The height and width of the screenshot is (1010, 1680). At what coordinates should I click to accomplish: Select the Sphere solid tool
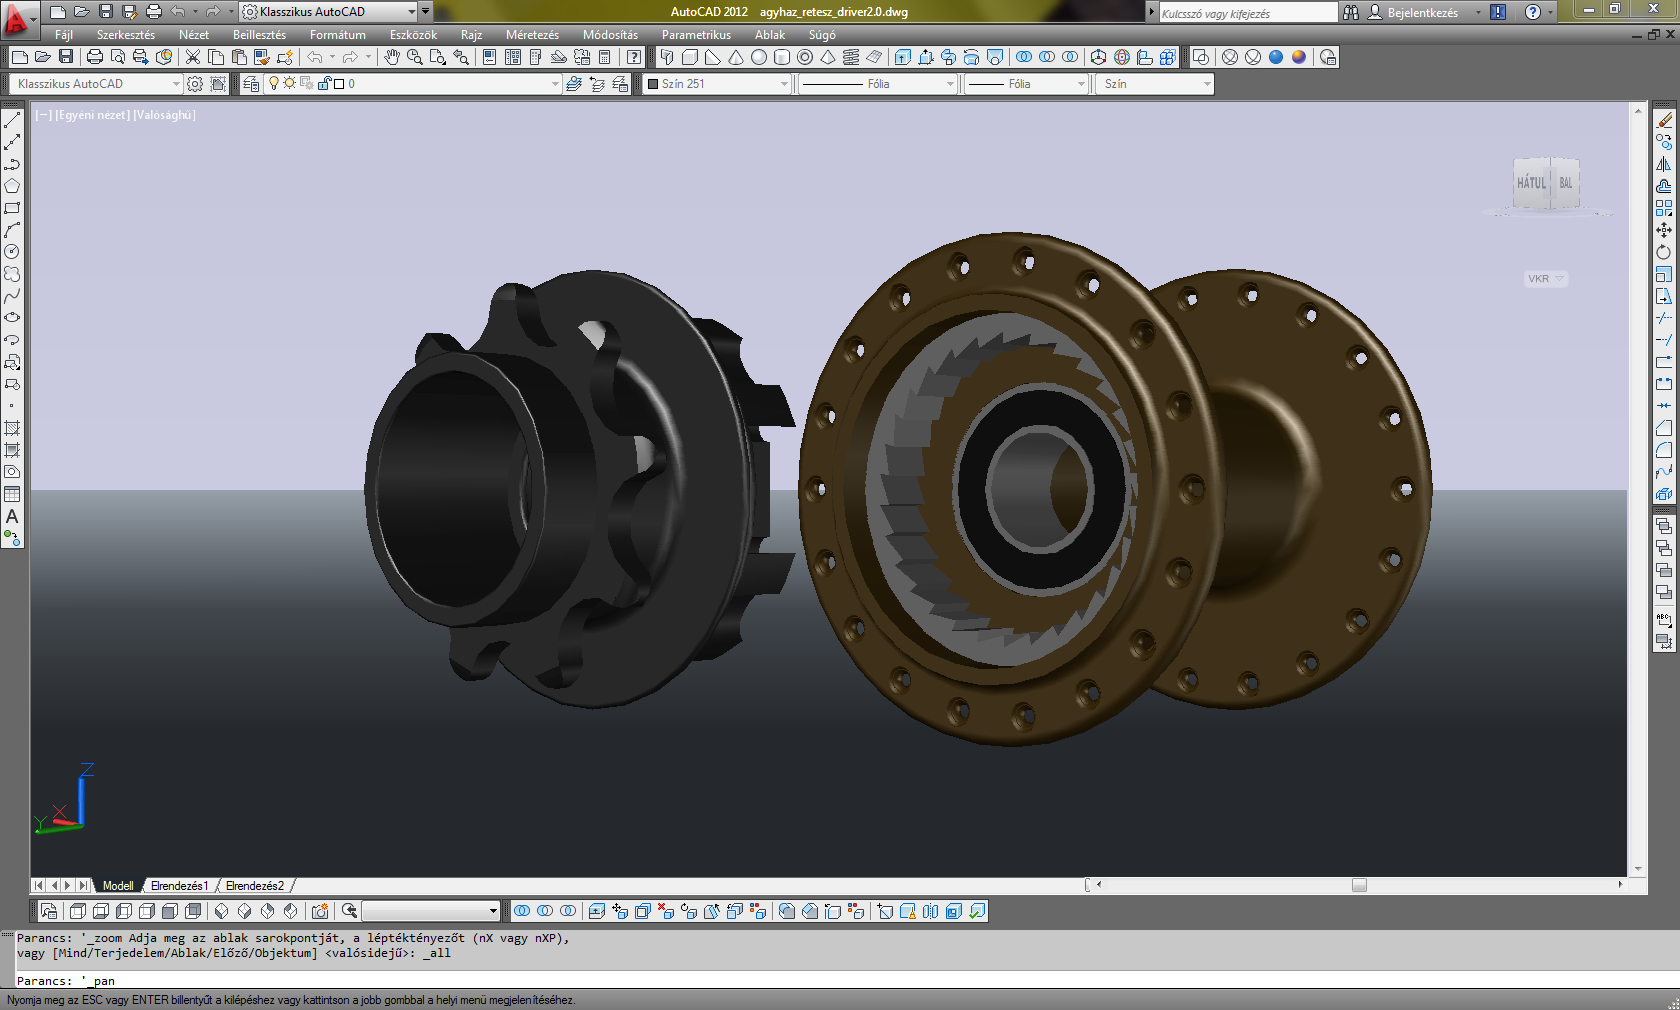click(759, 57)
